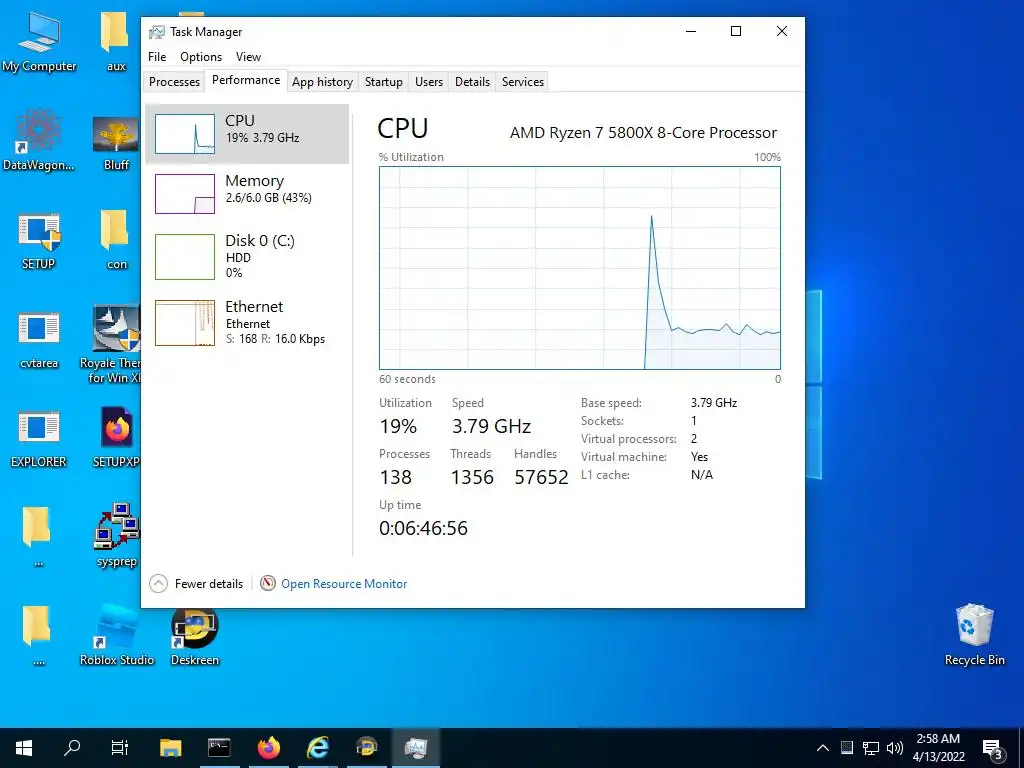Maximize the Task Manager window
Screen dimensions: 1024x768
[x=736, y=31]
